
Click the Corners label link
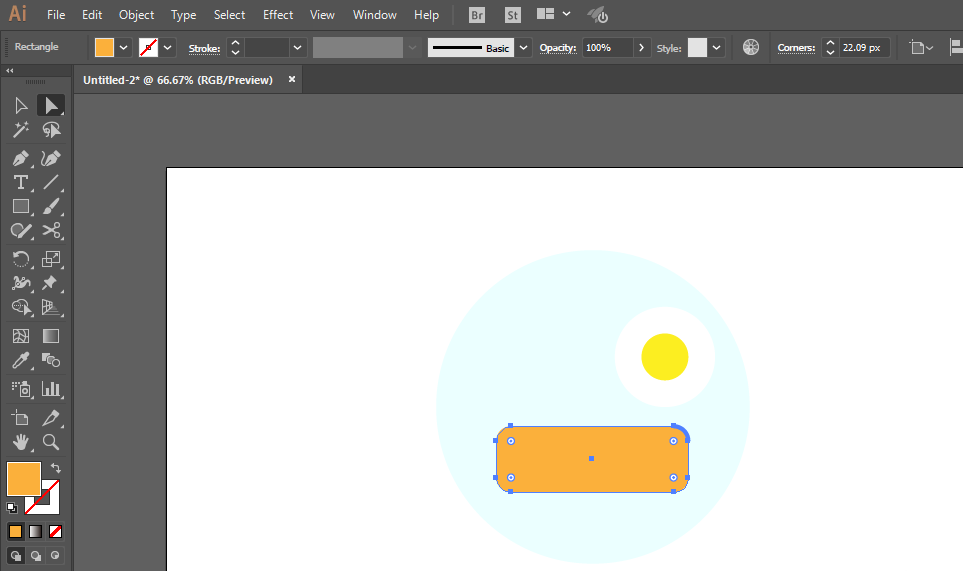796,47
